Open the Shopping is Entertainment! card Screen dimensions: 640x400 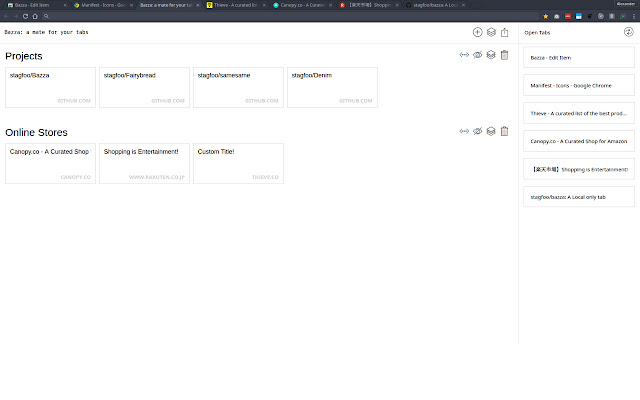144,163
